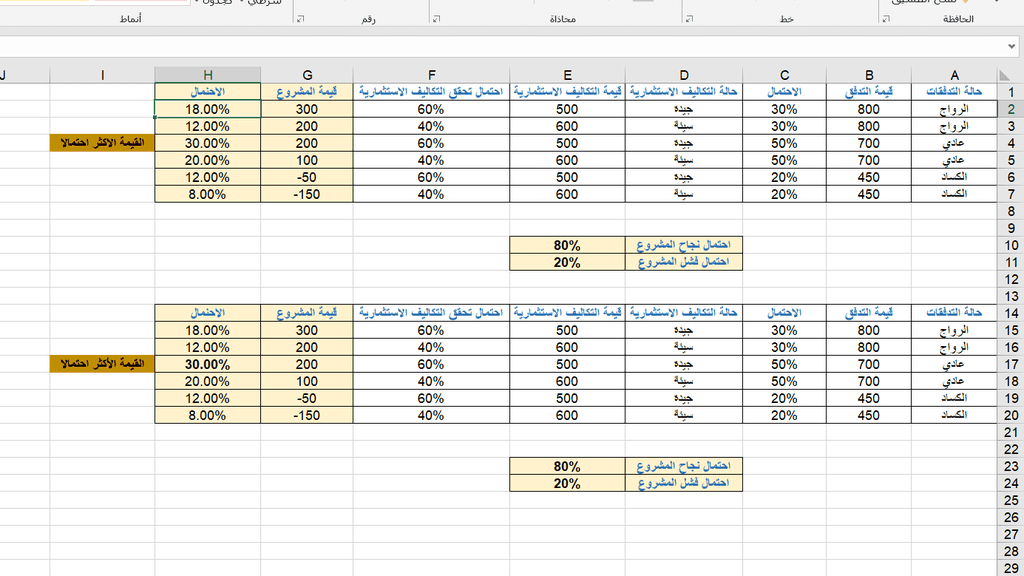Click header 'احتمال تحقق التكاليف الاستثمارية' in row 1
Screen dimensions: 1024x576
[x=431, y=92]
